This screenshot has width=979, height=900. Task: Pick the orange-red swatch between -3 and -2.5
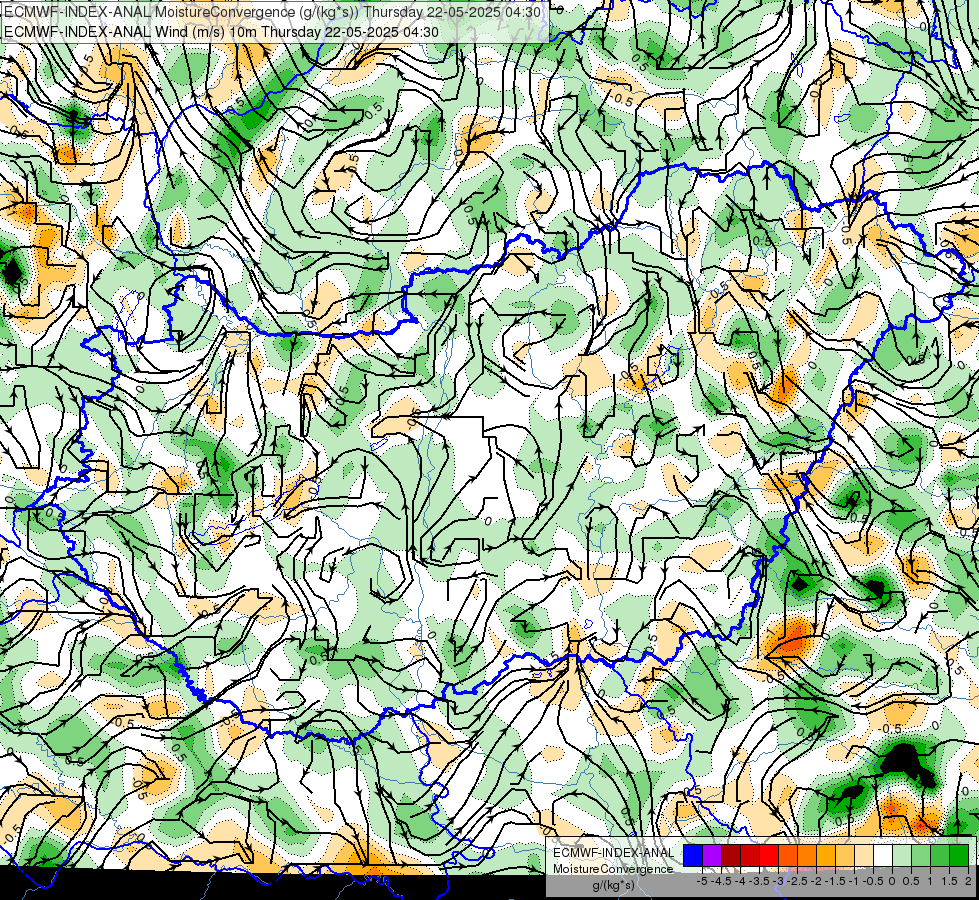click(788, 856)
